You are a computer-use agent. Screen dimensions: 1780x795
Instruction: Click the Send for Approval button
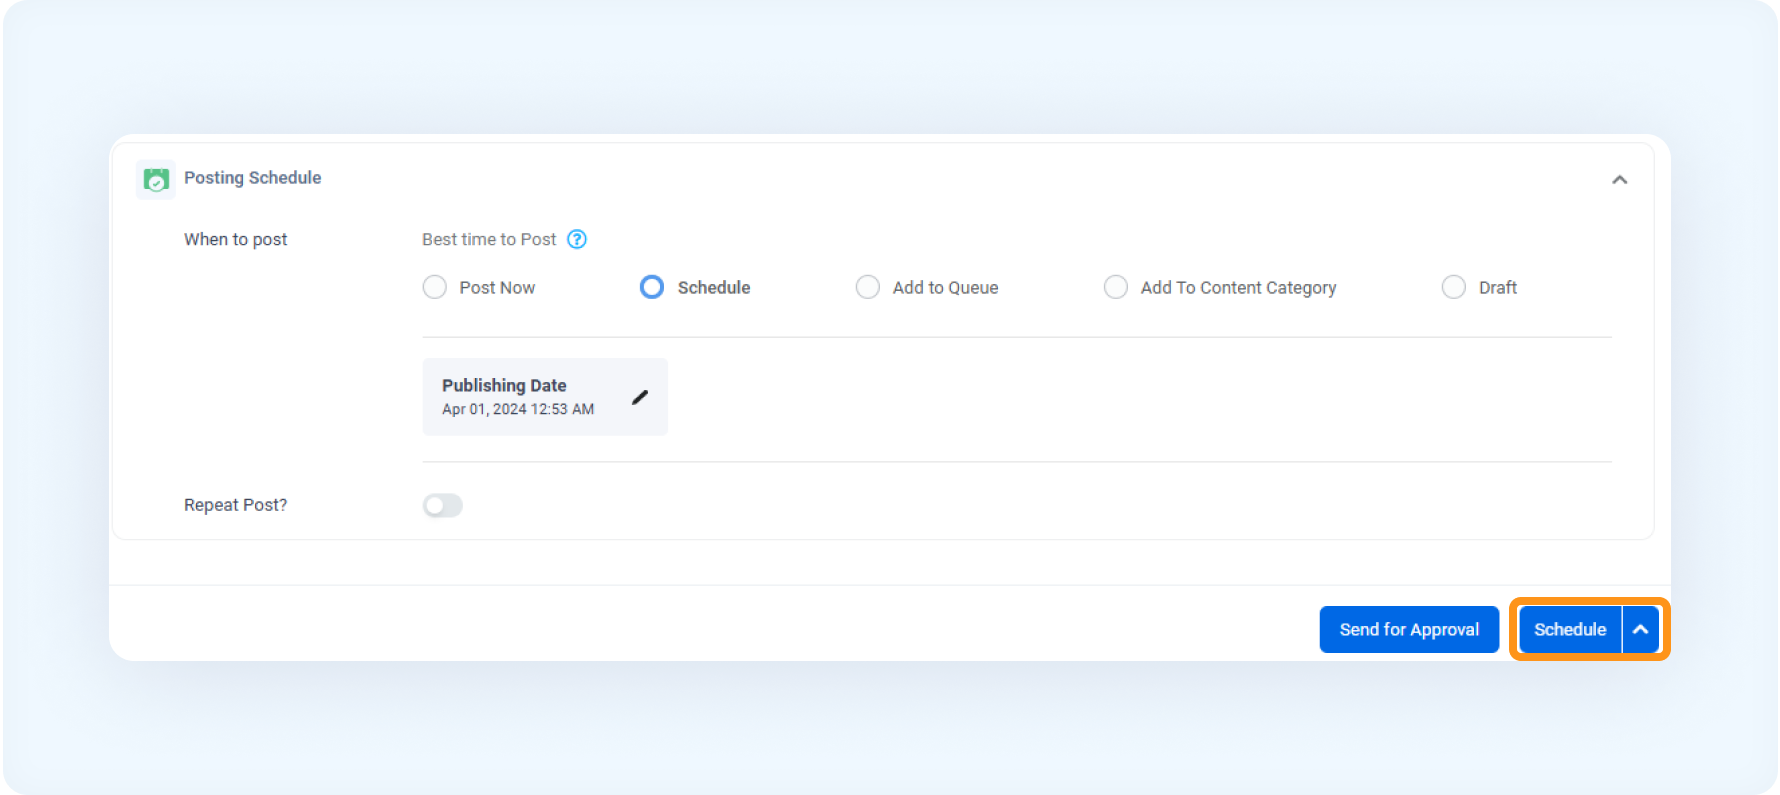click(1409, 630)
